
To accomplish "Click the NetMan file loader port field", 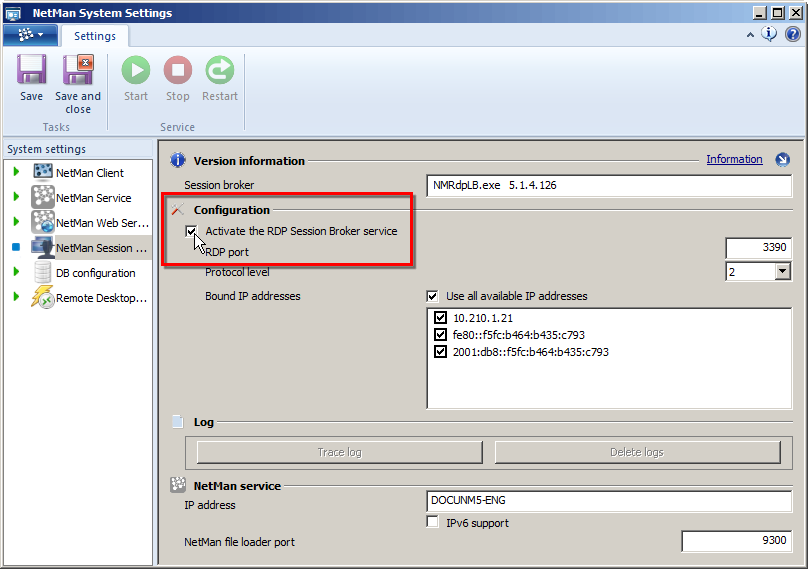I will (736, 541).
